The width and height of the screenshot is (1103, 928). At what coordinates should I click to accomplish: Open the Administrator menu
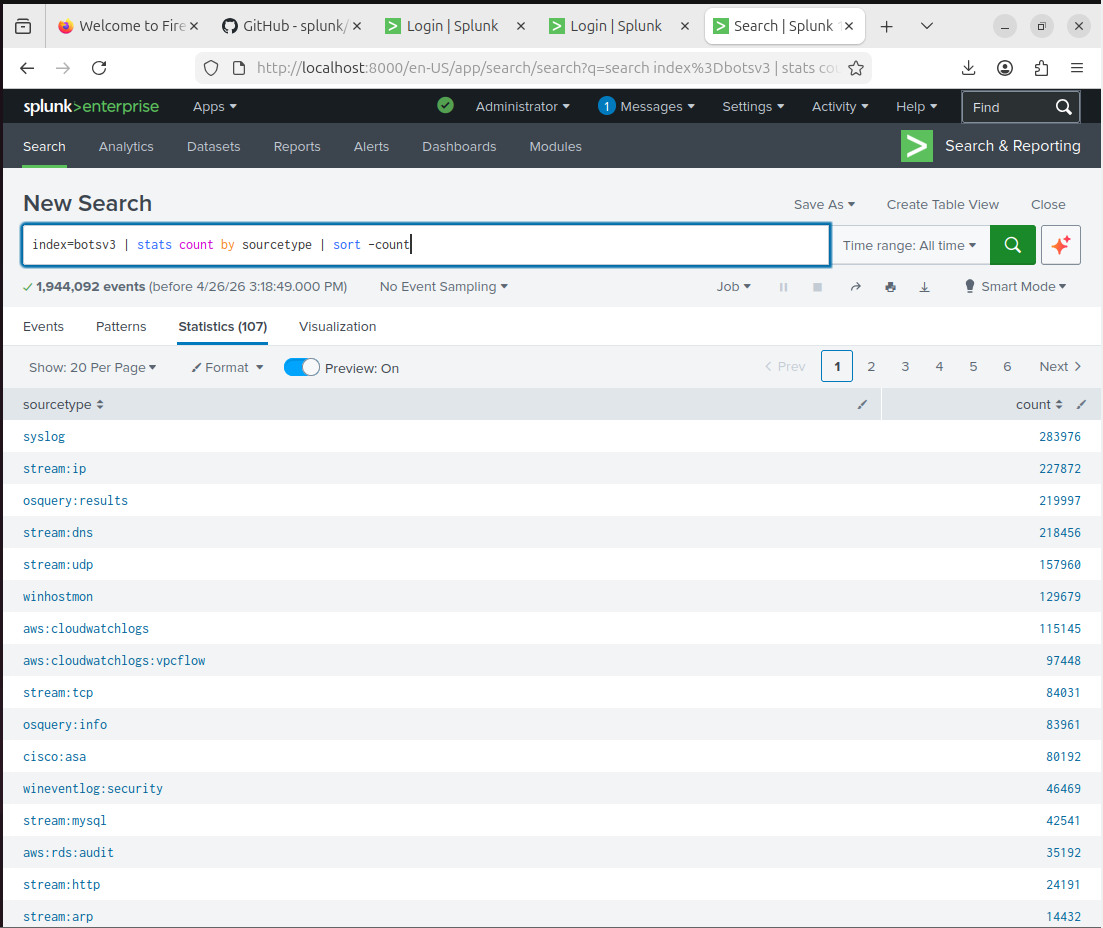[523, 106]
